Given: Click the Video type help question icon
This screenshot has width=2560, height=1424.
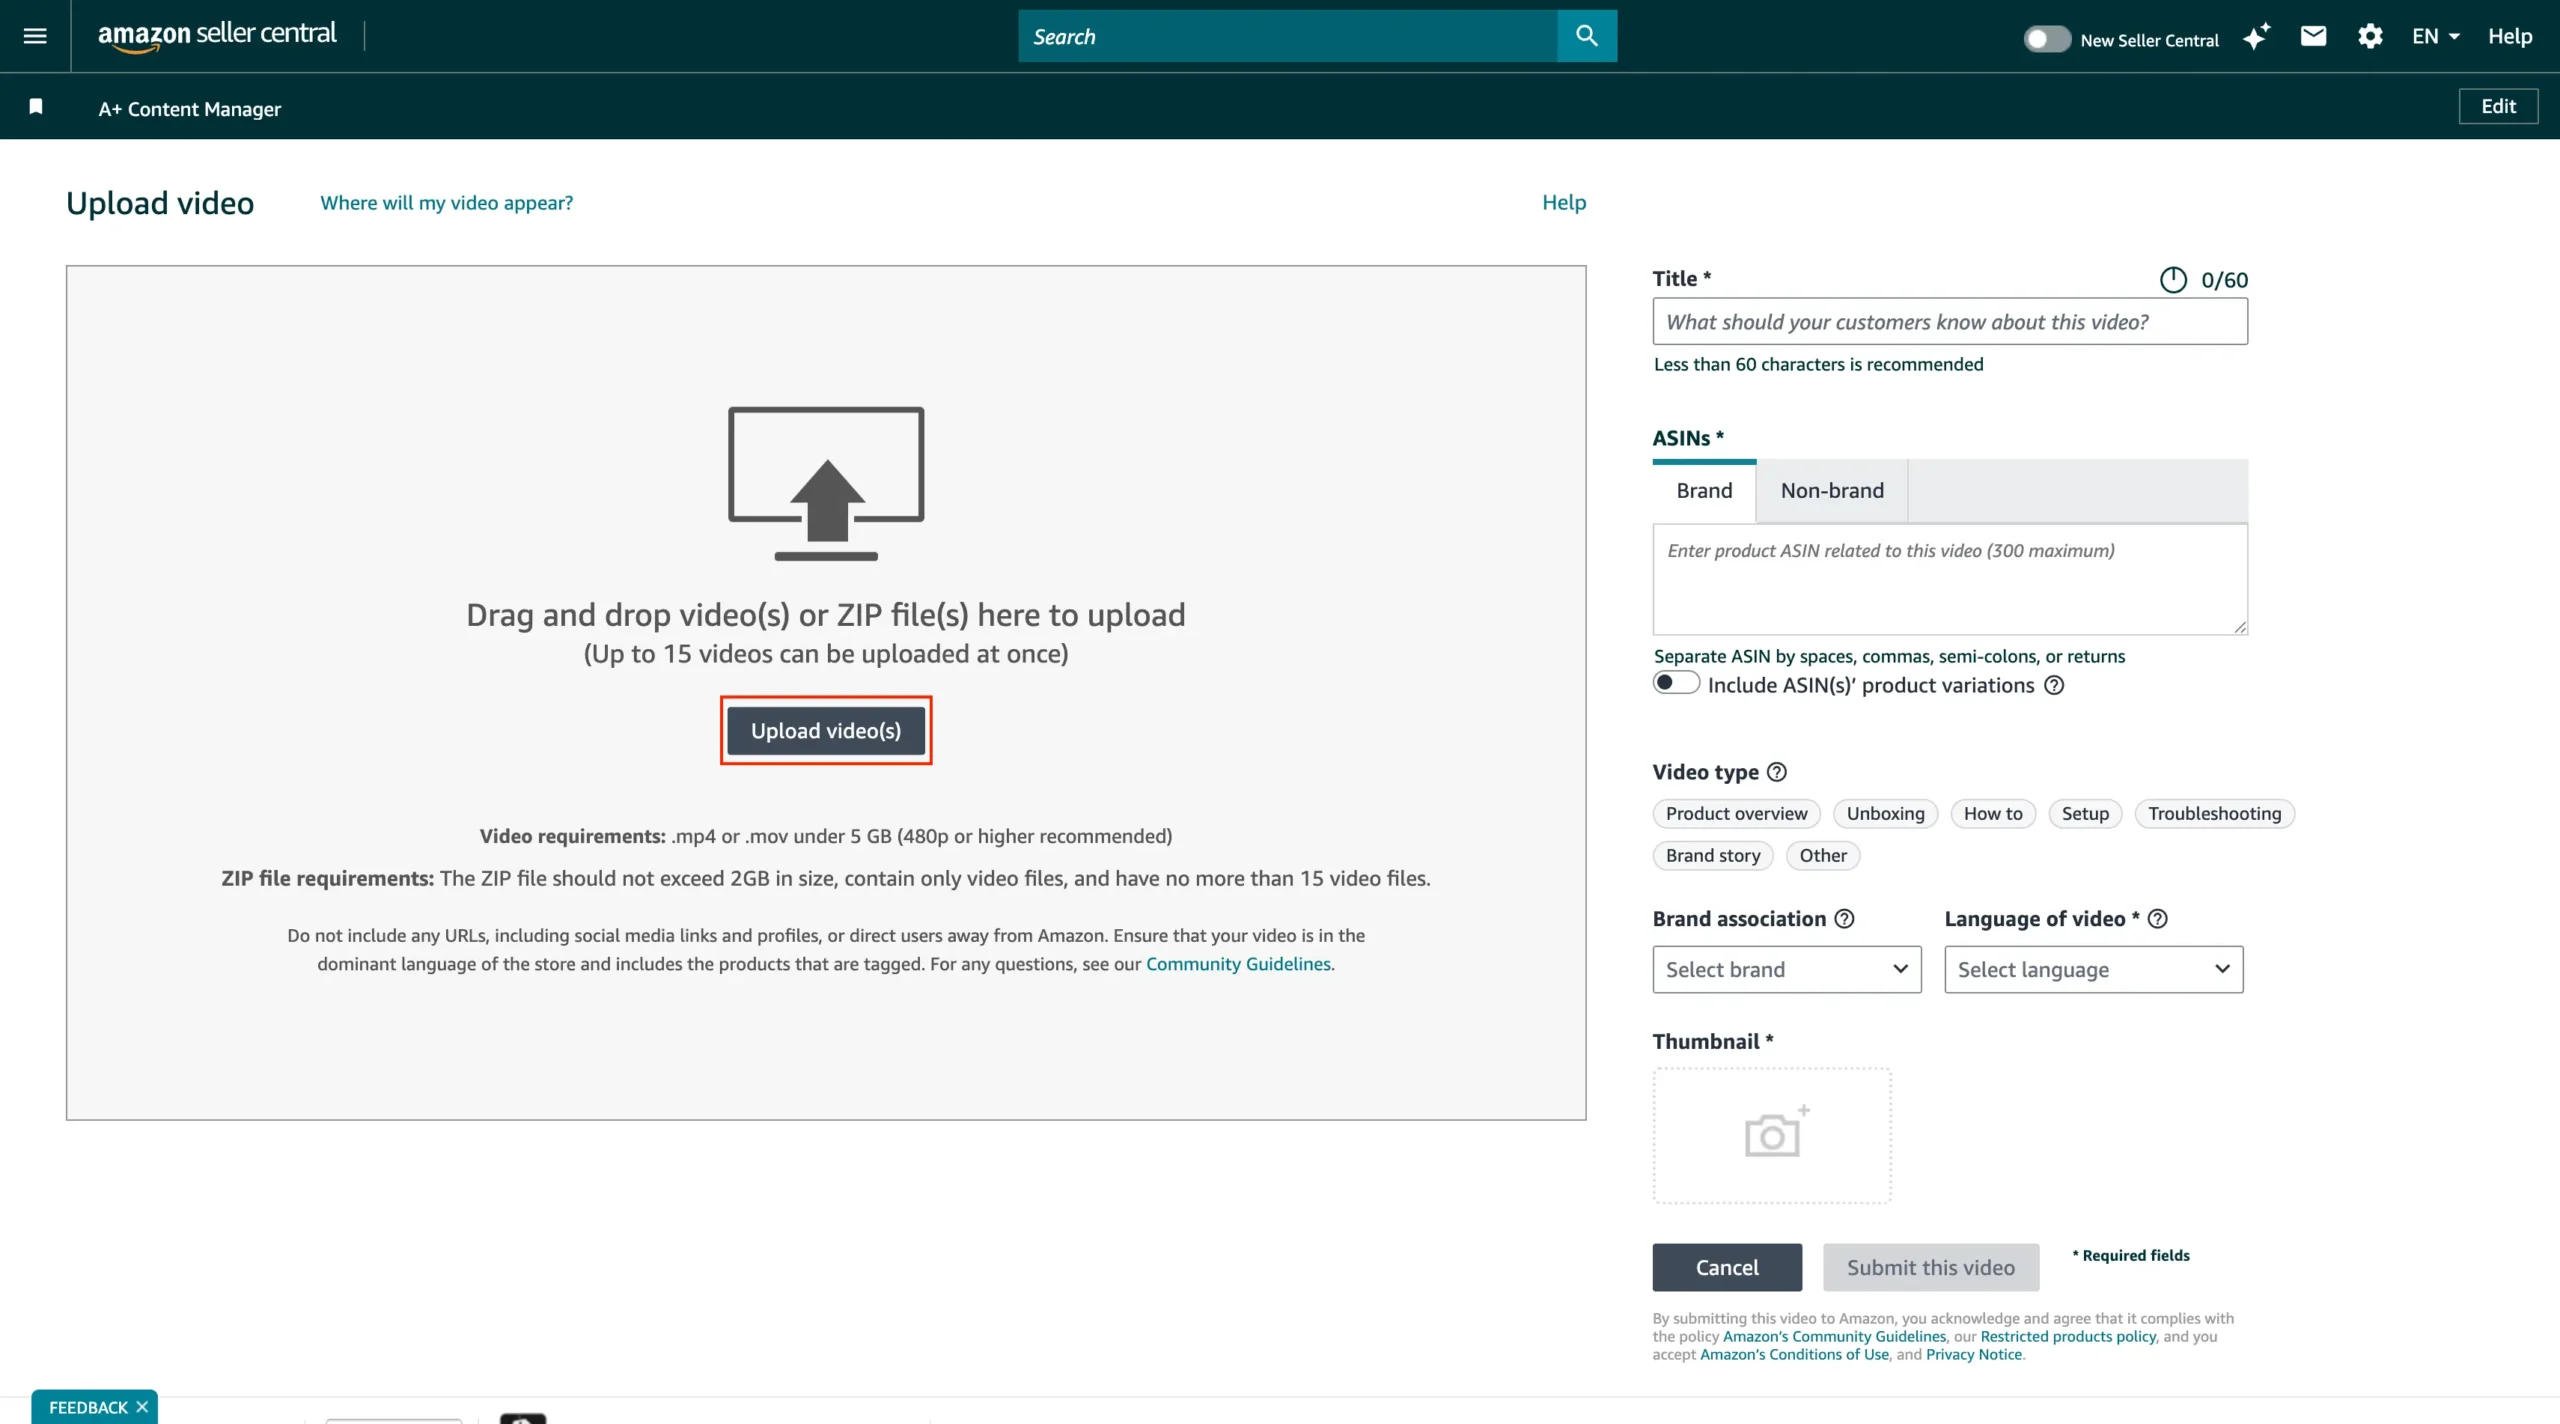Looking at the screenshot, I should (1776, 772).
